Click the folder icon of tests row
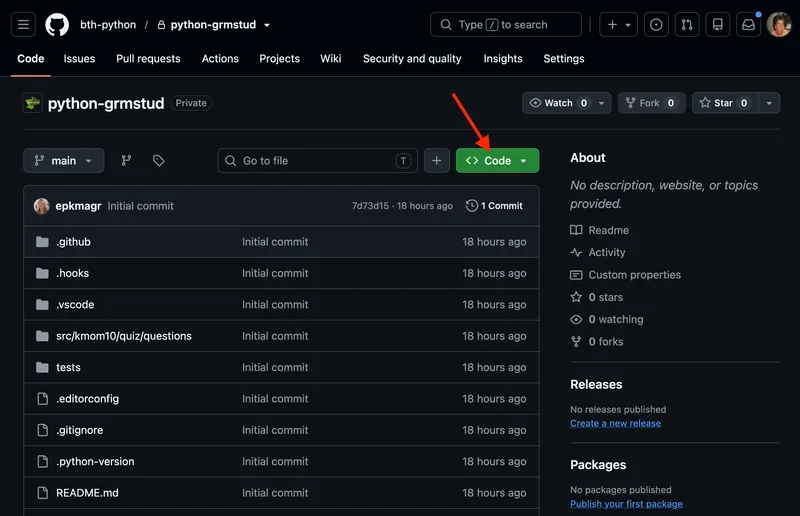This screenshot has width=800, height=516. click(x=42, y=367)
